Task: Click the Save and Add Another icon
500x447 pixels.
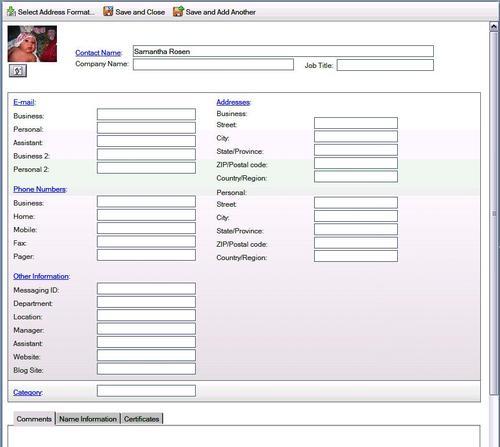Action: 178,11
